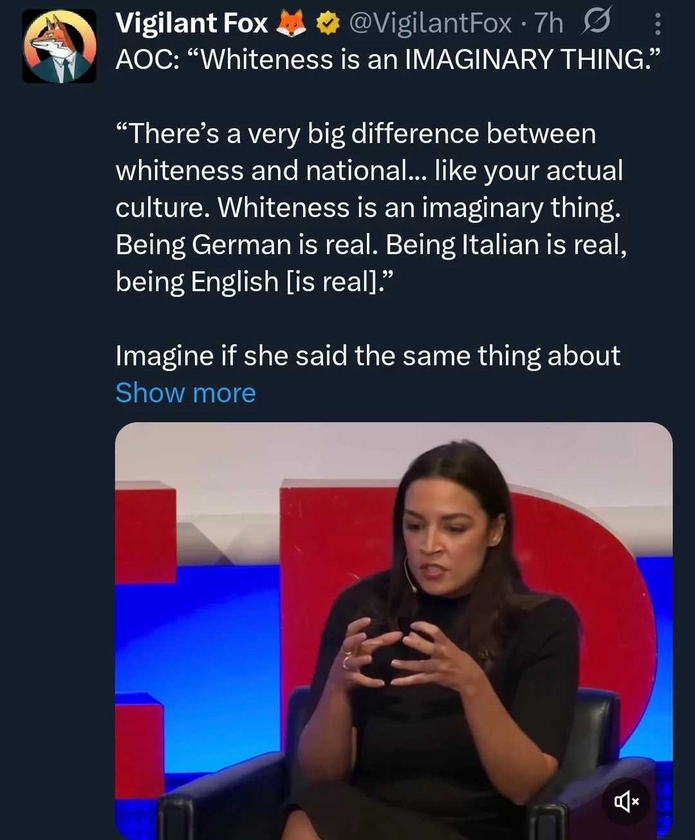The height and width of the screenshot is (840, 695).
Task: Click the sentence "Being German is real"
Action: (246, 244)
